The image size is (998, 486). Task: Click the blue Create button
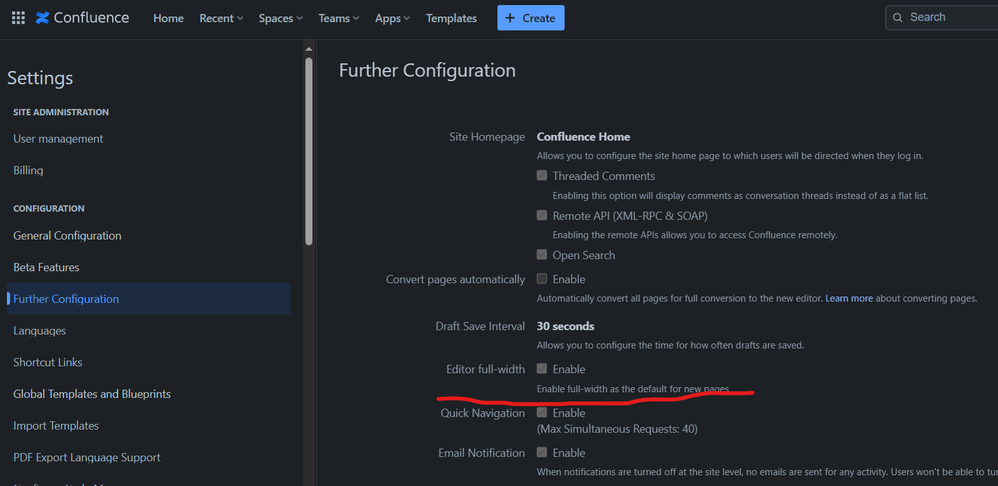coord(531,18)
